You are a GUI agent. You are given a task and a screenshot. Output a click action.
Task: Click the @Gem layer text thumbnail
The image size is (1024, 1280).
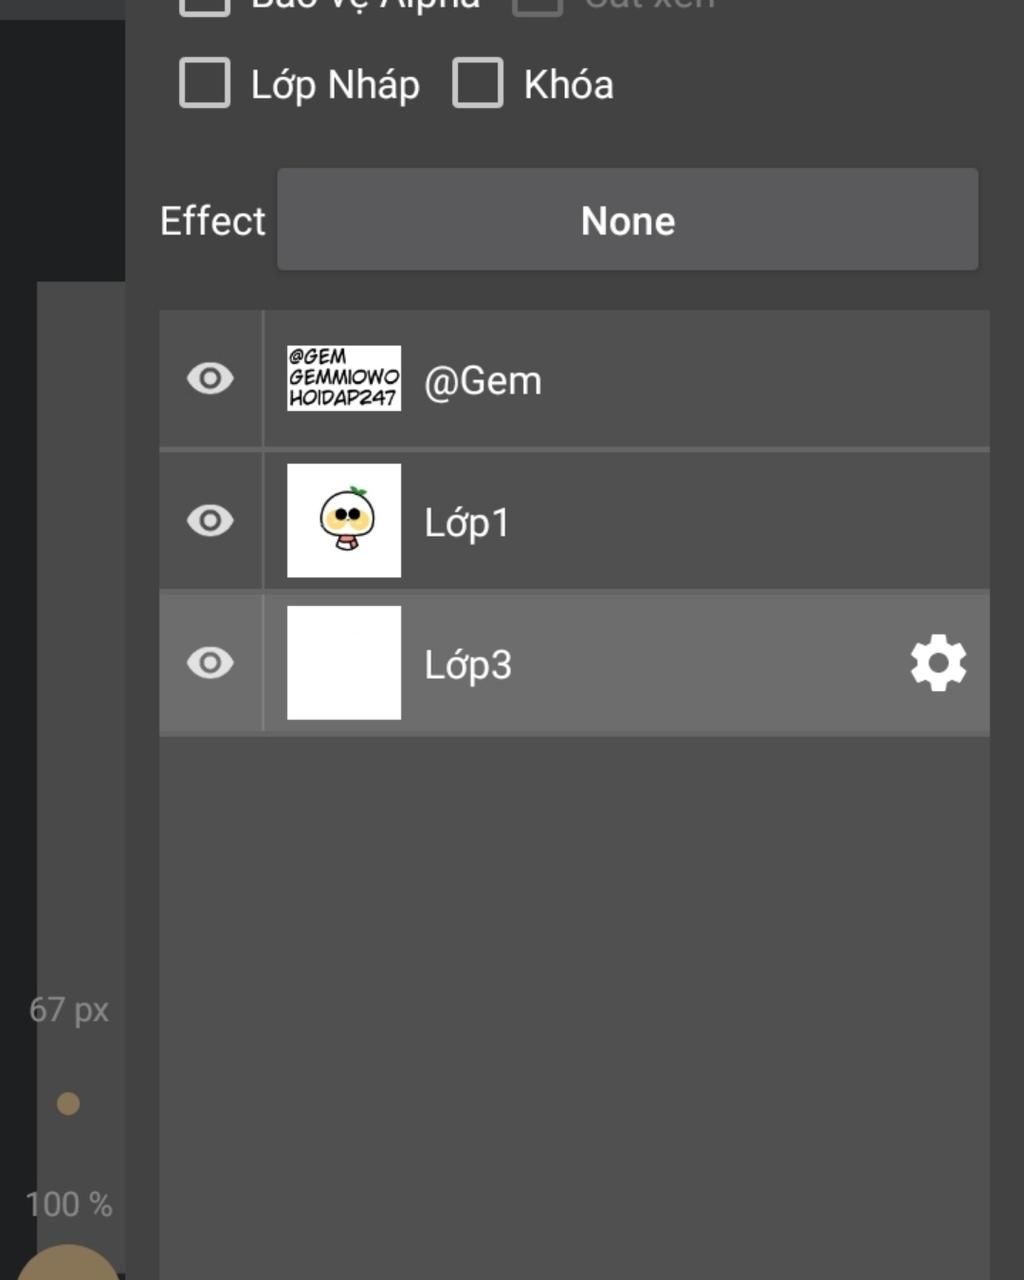click(344, 378)
